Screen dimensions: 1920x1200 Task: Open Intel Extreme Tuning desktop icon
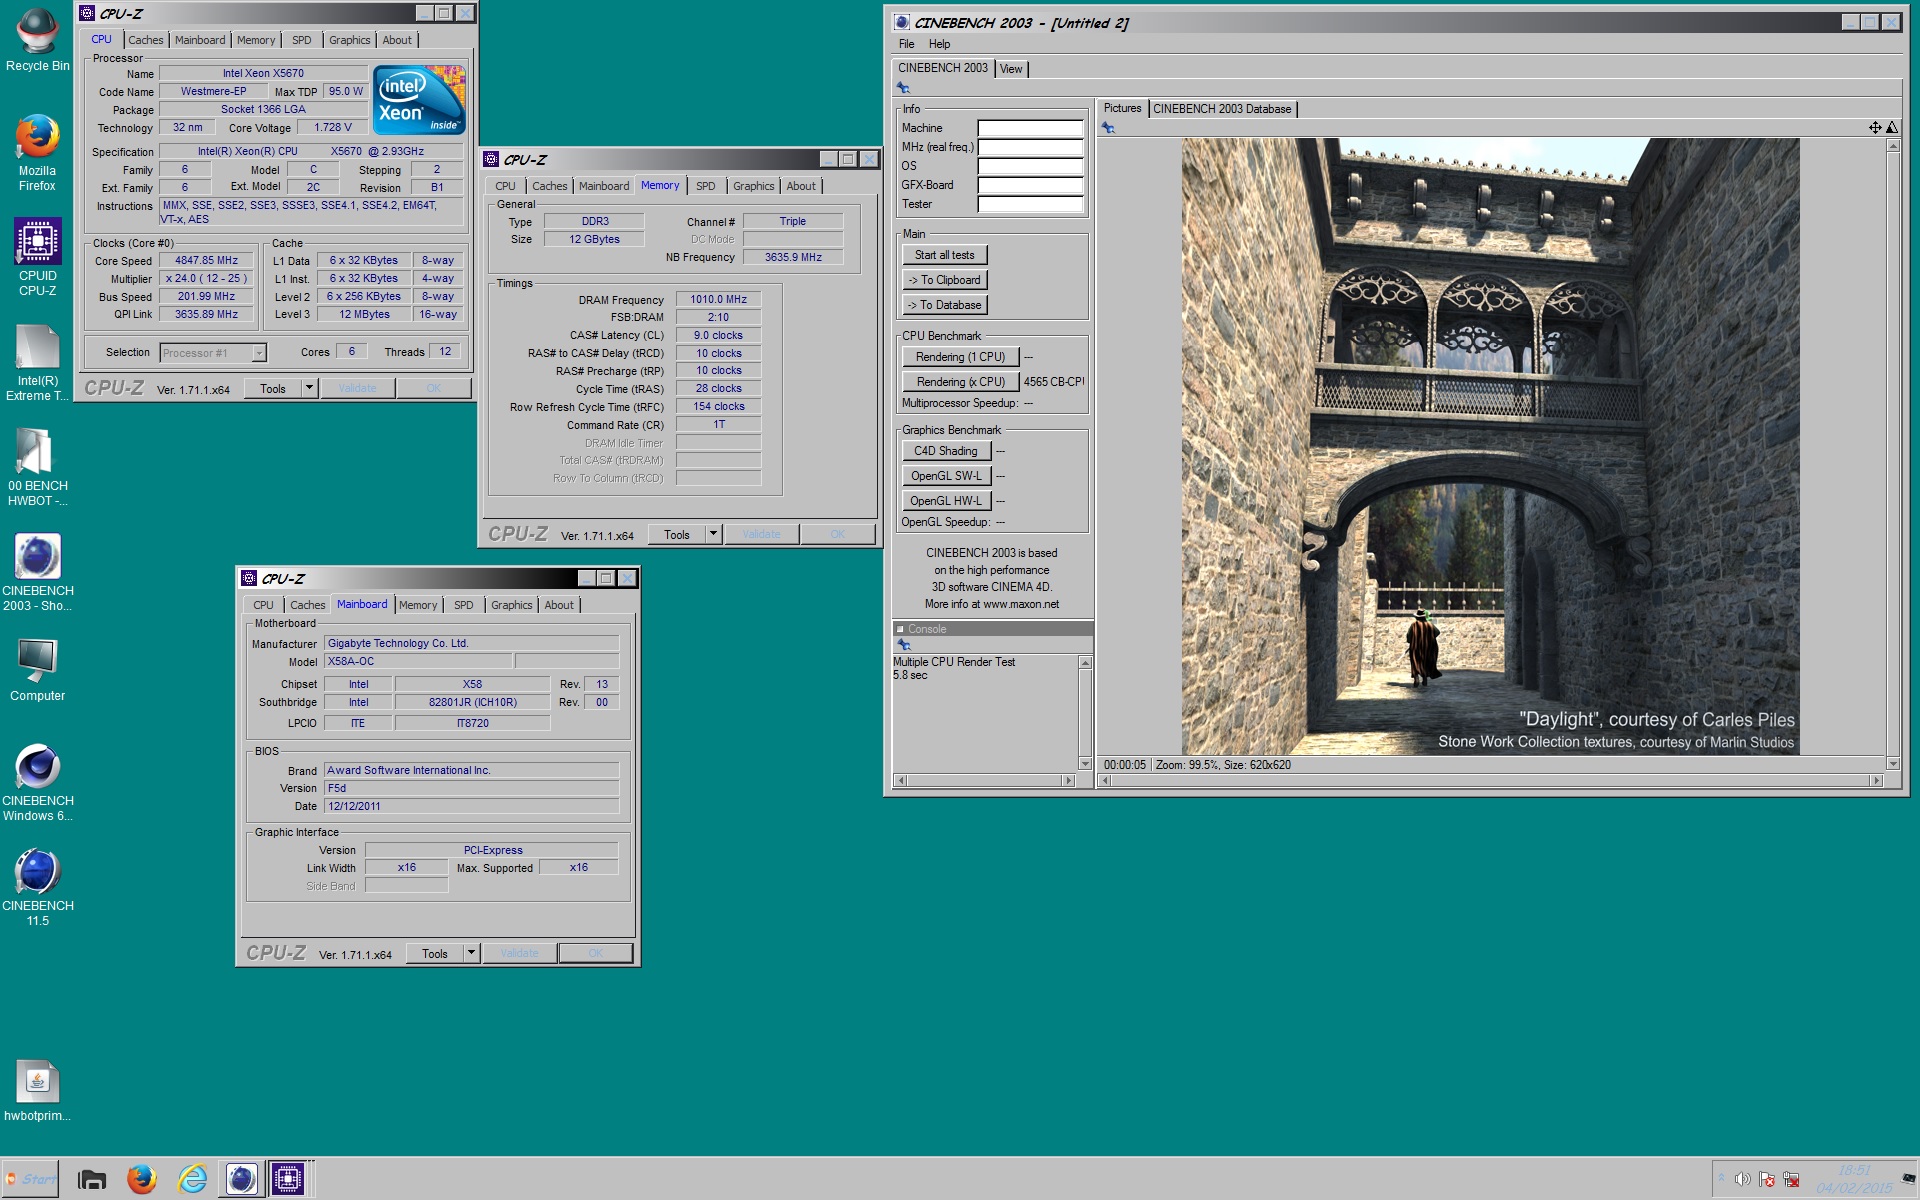(38, 362)
